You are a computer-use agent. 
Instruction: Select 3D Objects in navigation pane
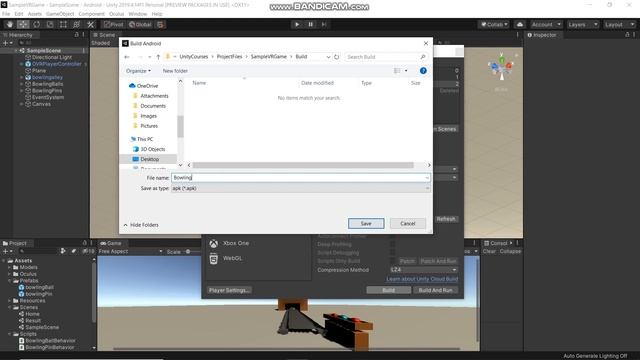pos(149,149)
